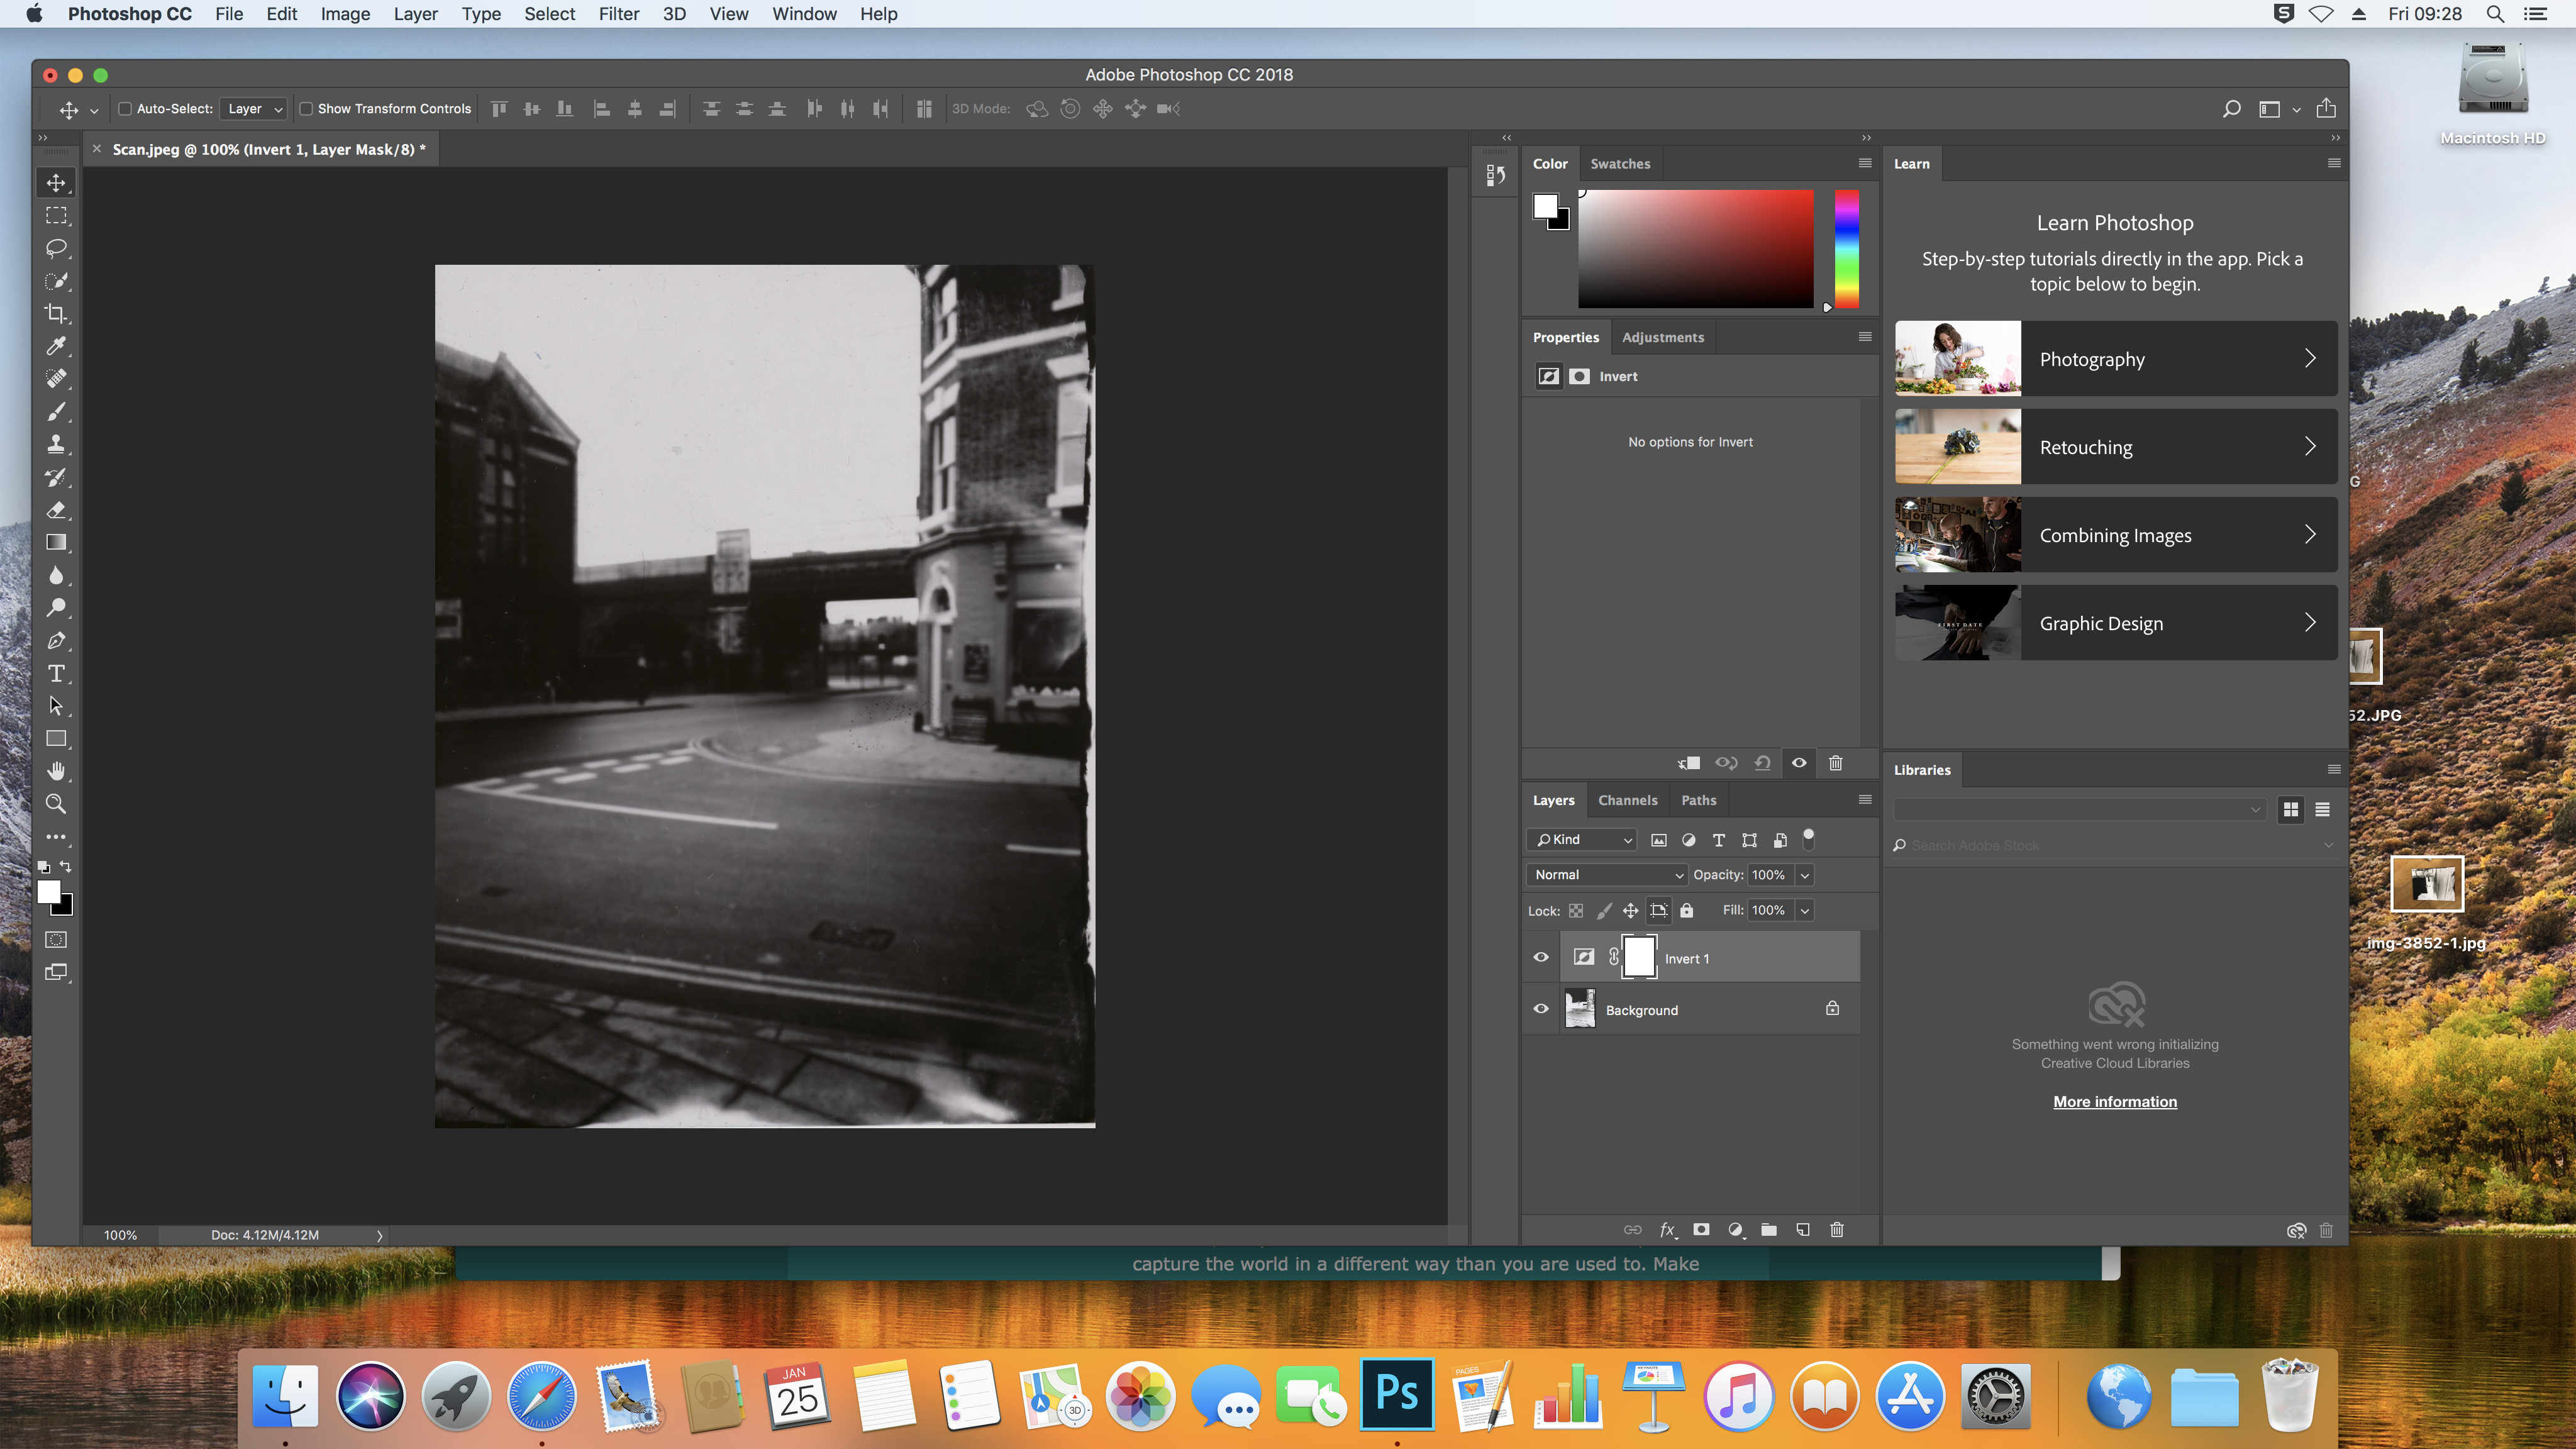Select the Zoom tool in toolbar

(x=56, y=804)
